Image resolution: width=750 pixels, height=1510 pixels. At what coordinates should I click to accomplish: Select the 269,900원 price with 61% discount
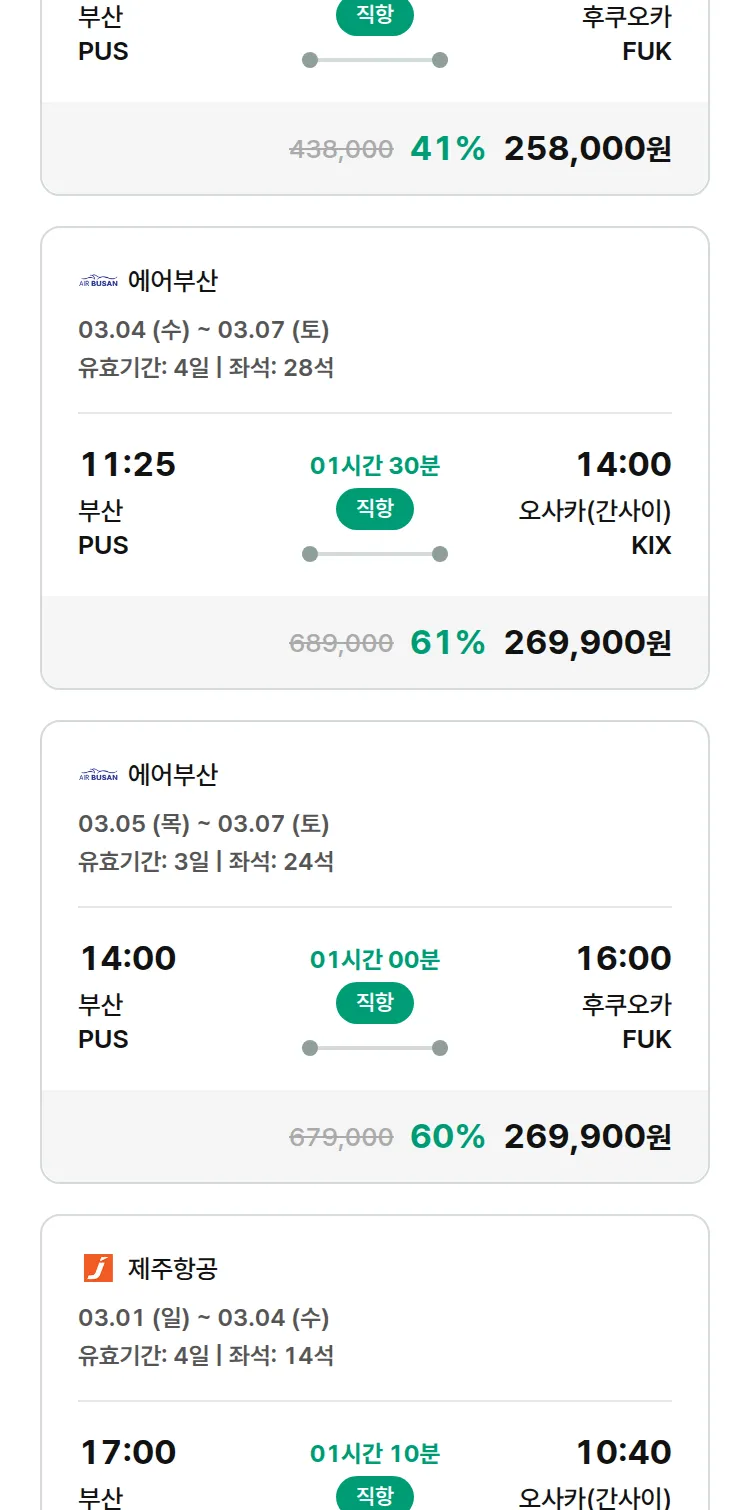(587, 643)
